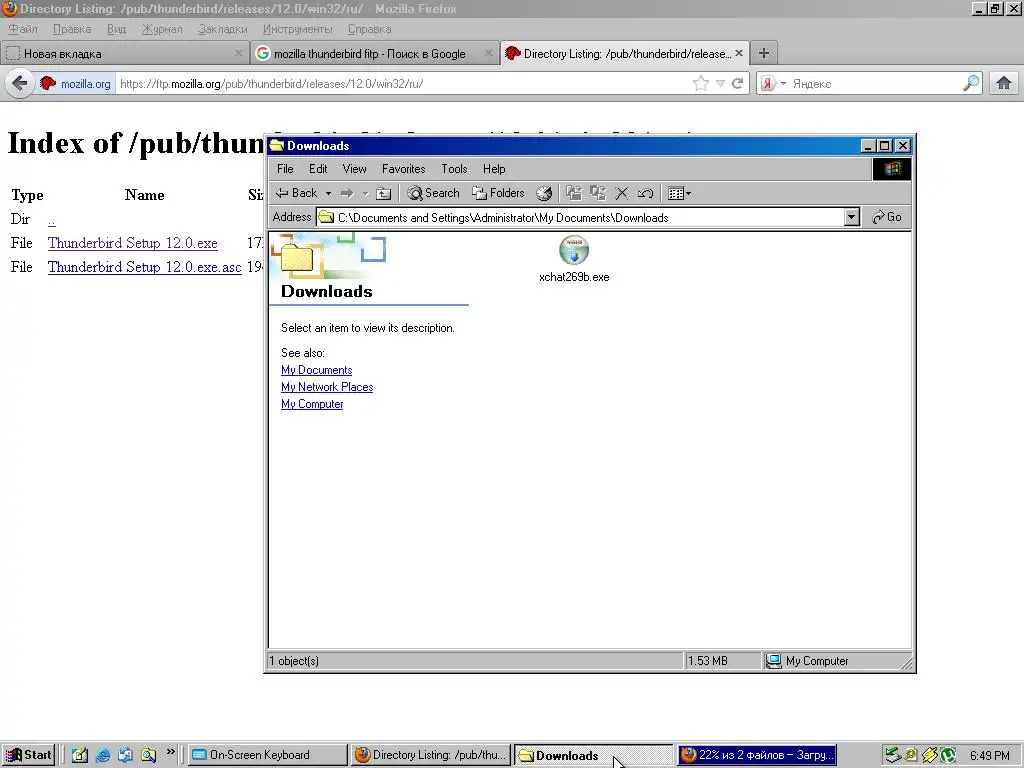Click Яндекс search input field
The width and height of the screenshot is (1024, 768).
coord(875,84)
